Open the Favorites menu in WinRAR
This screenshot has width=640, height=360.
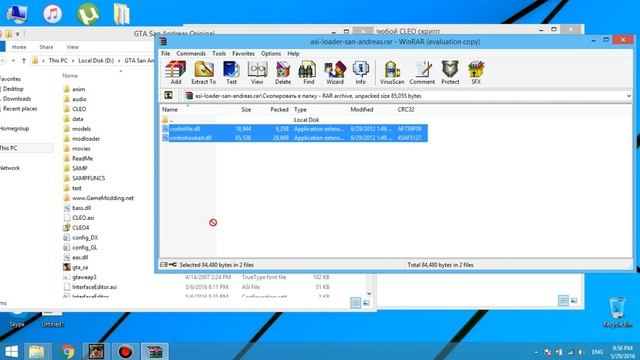(243, 53)
